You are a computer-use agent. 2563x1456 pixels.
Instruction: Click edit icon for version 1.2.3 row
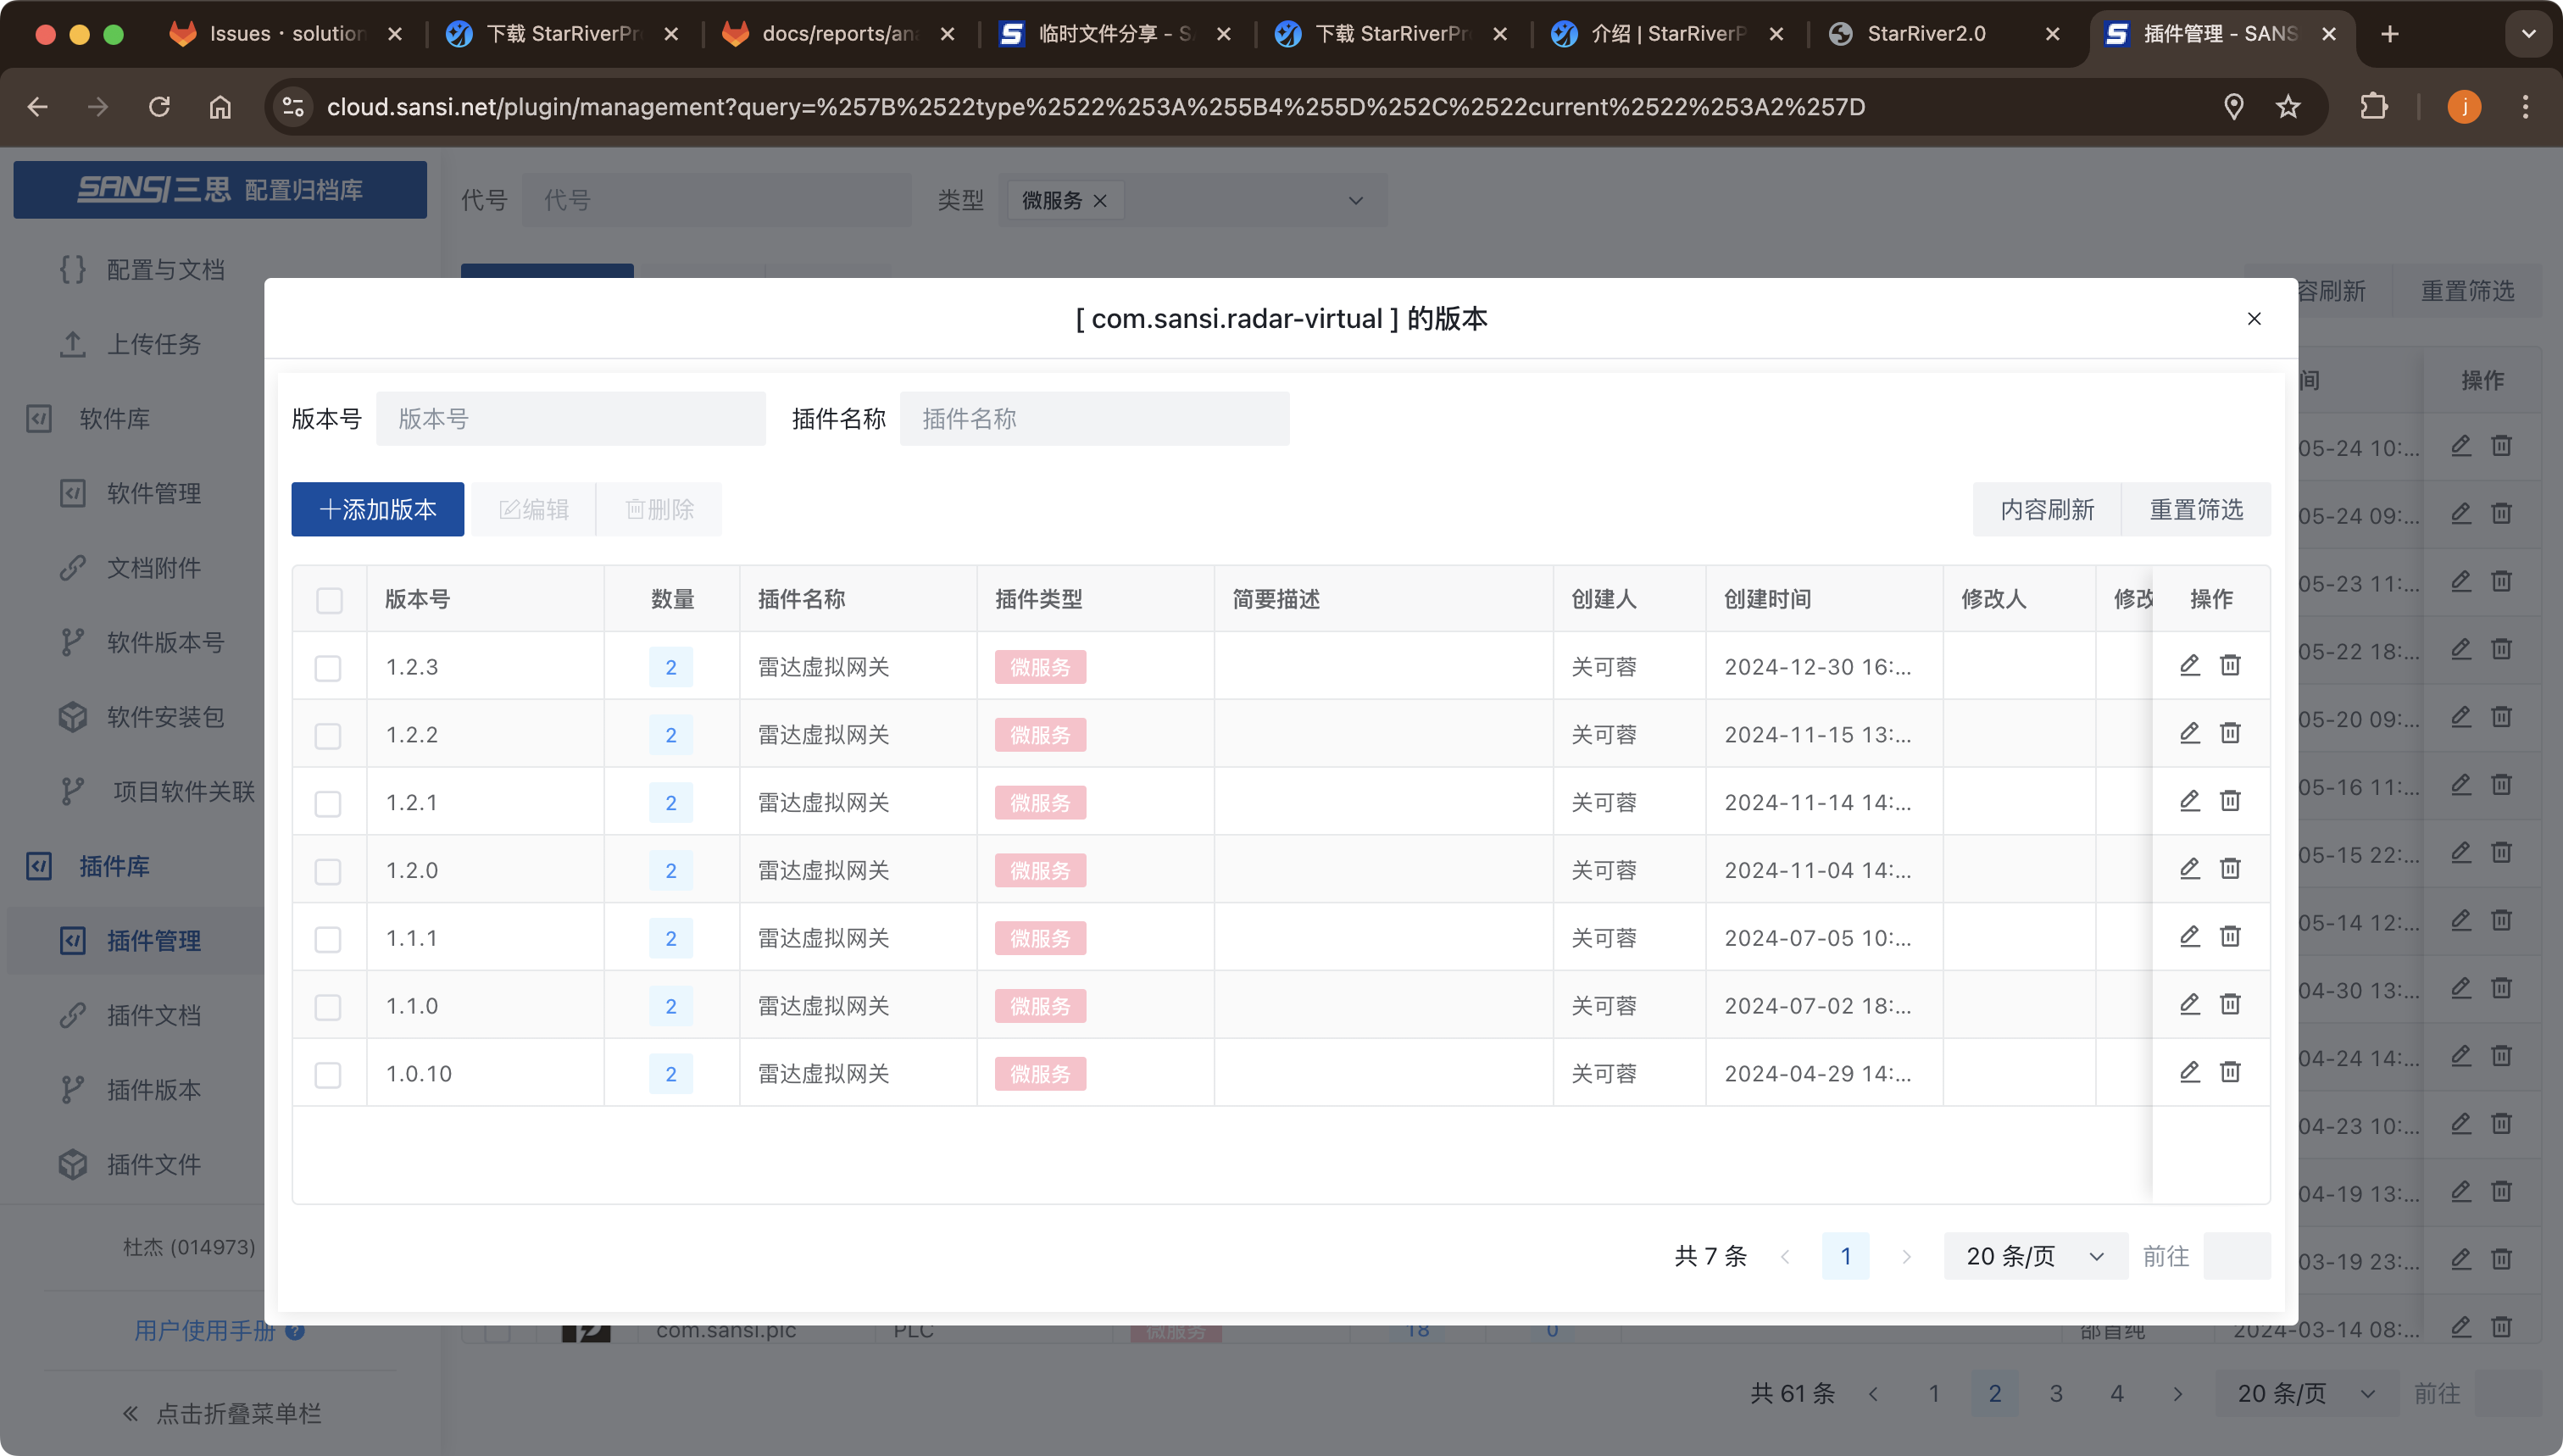click(2189, 665)
